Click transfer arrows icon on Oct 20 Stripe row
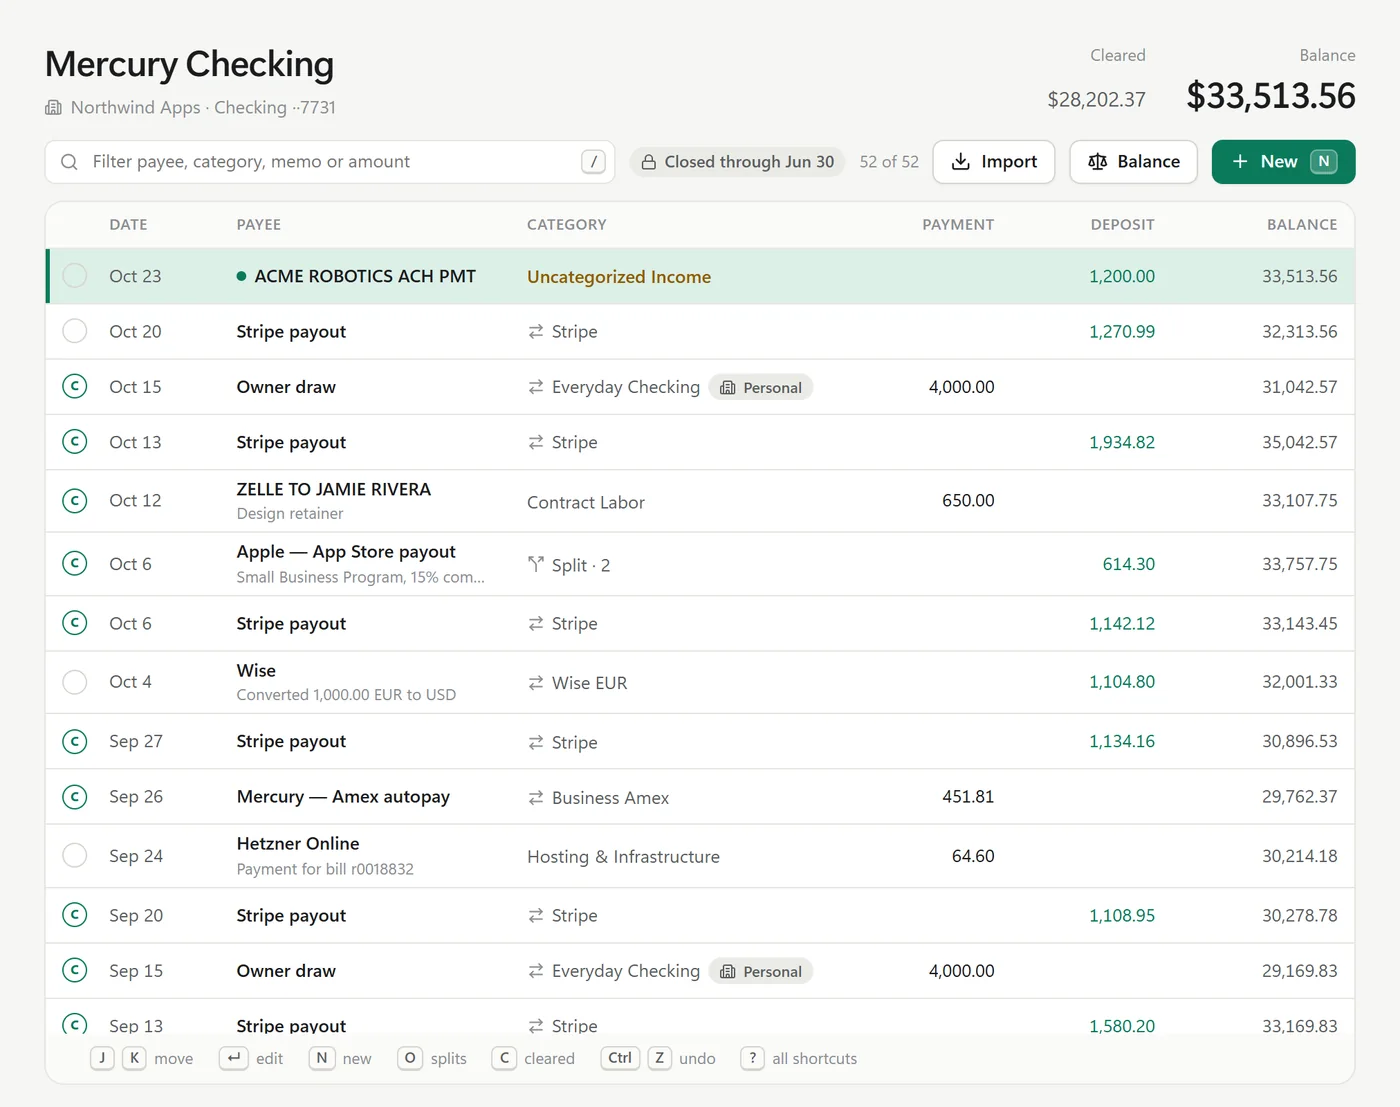The image size is (1400, 1107). click(536, 331)
